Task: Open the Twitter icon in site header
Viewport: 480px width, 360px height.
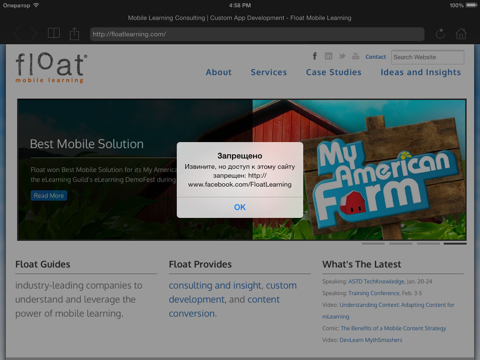Action: [x=342, y=56]
